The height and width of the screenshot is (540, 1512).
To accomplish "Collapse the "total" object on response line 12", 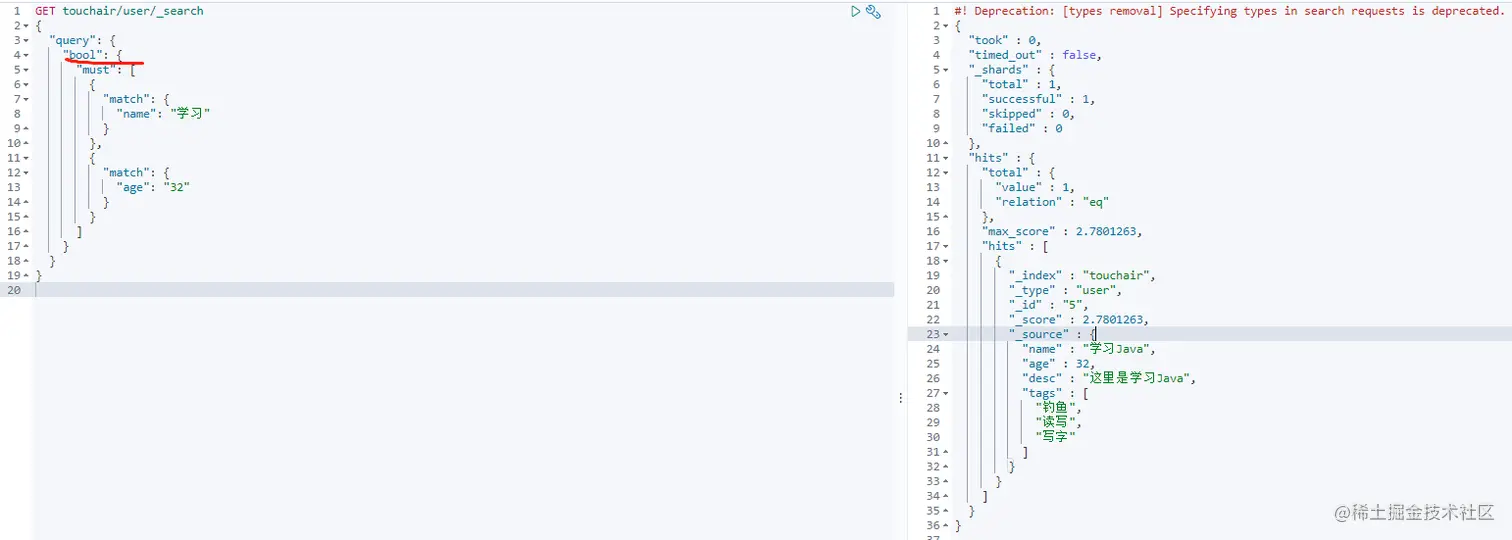I will pyautogui.click(x=945, y=172).
